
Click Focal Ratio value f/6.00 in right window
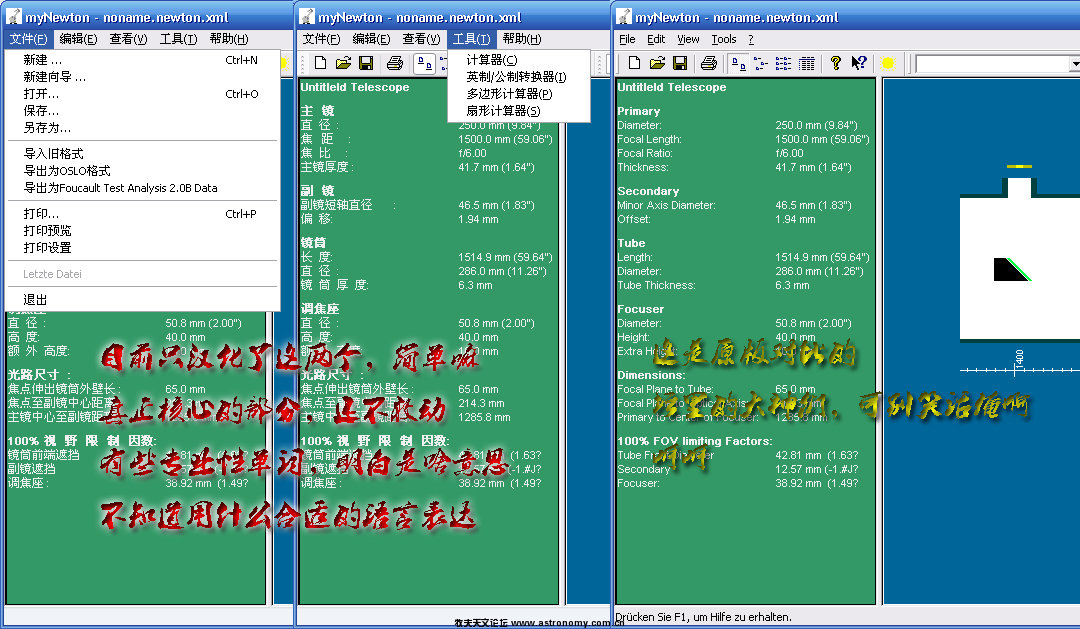(789, 153)
